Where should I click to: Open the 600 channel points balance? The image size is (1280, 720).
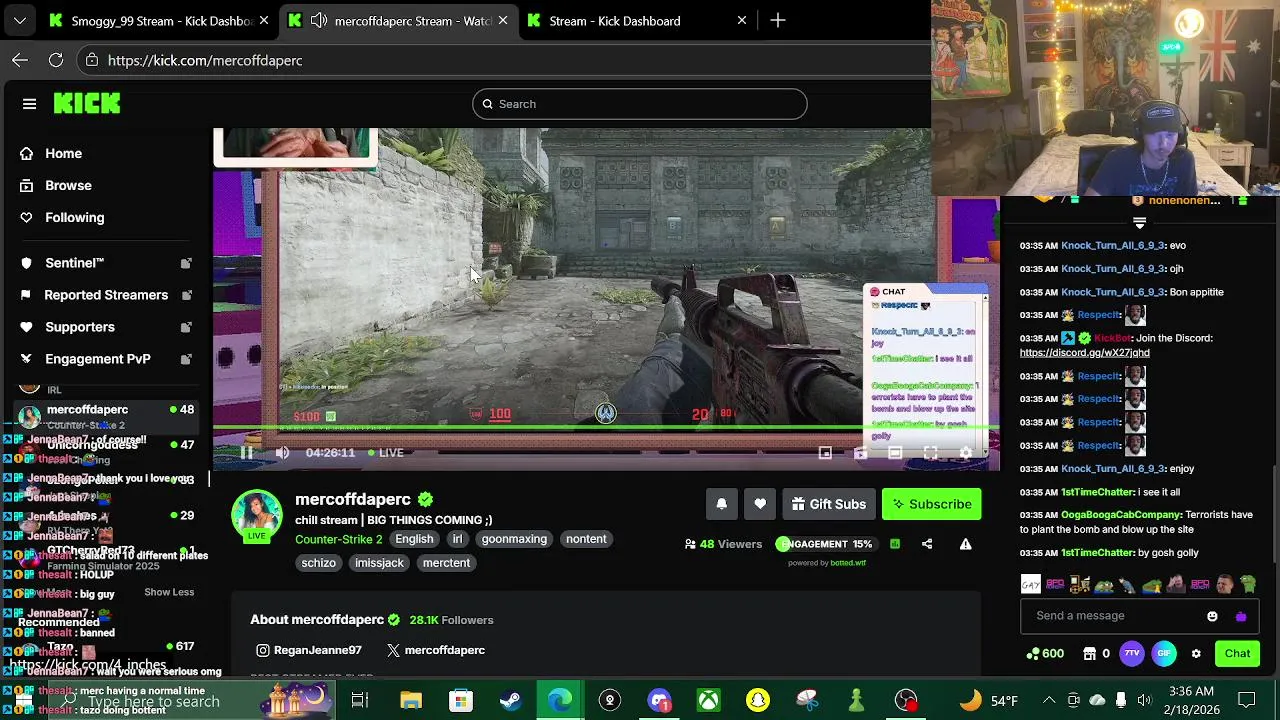[x=1045, y=654]
